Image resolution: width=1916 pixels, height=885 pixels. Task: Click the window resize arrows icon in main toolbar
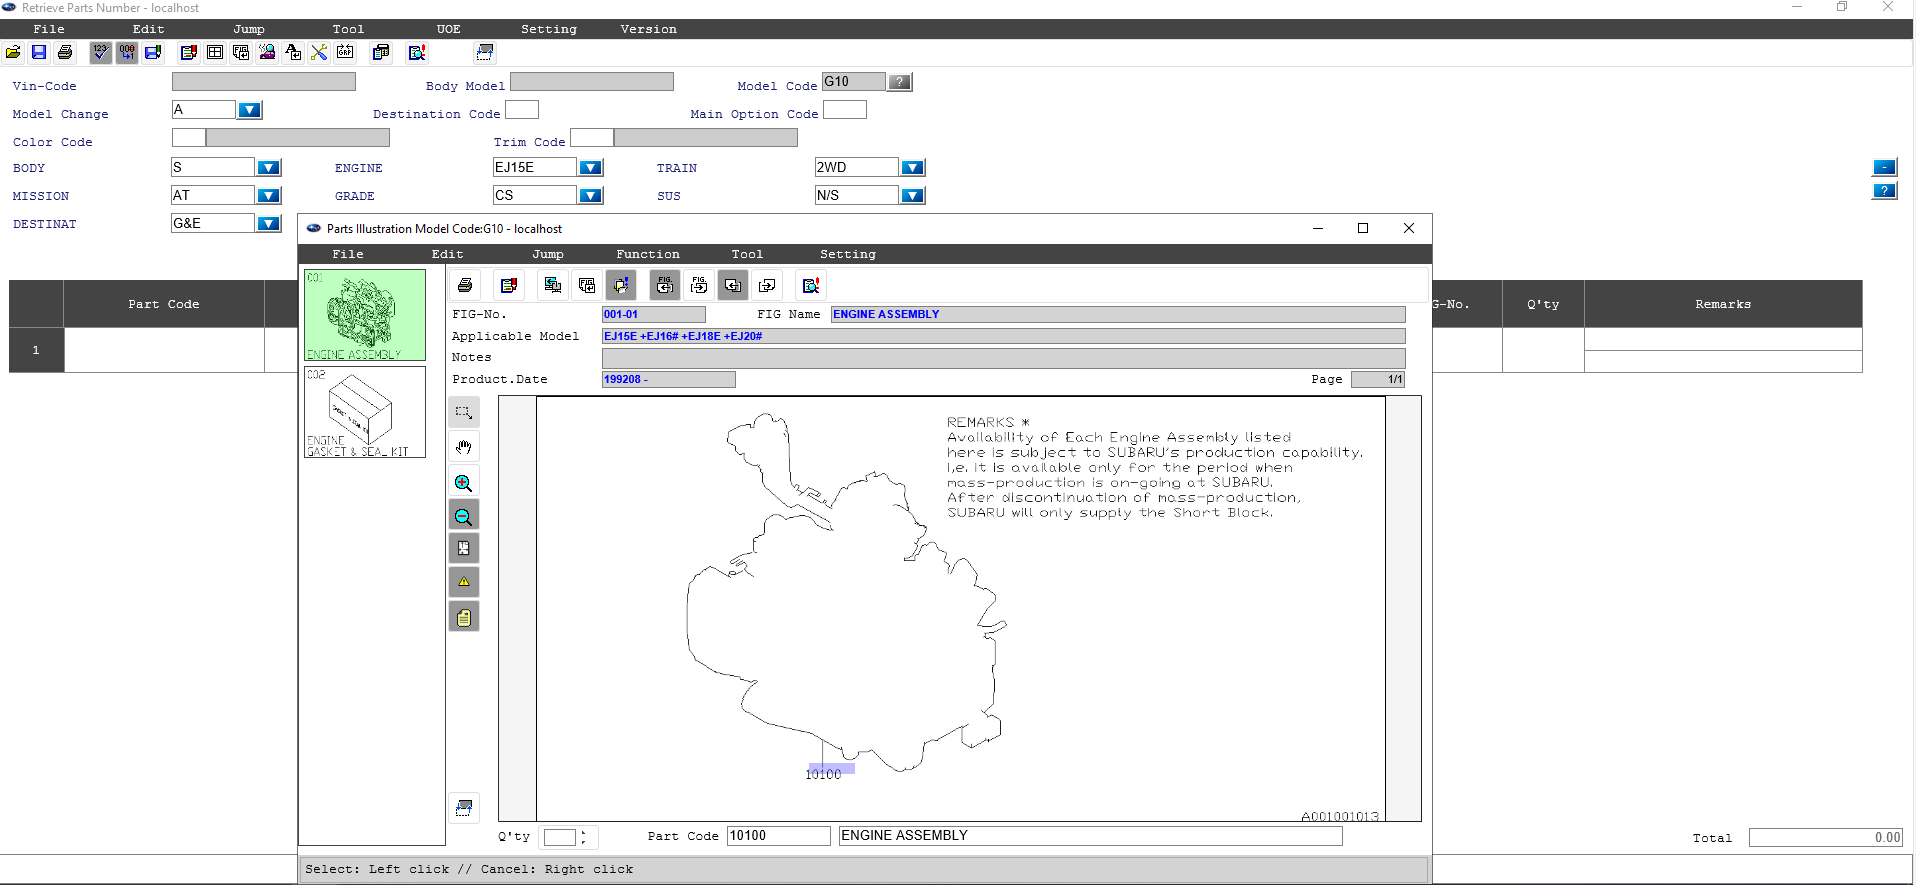484,52
